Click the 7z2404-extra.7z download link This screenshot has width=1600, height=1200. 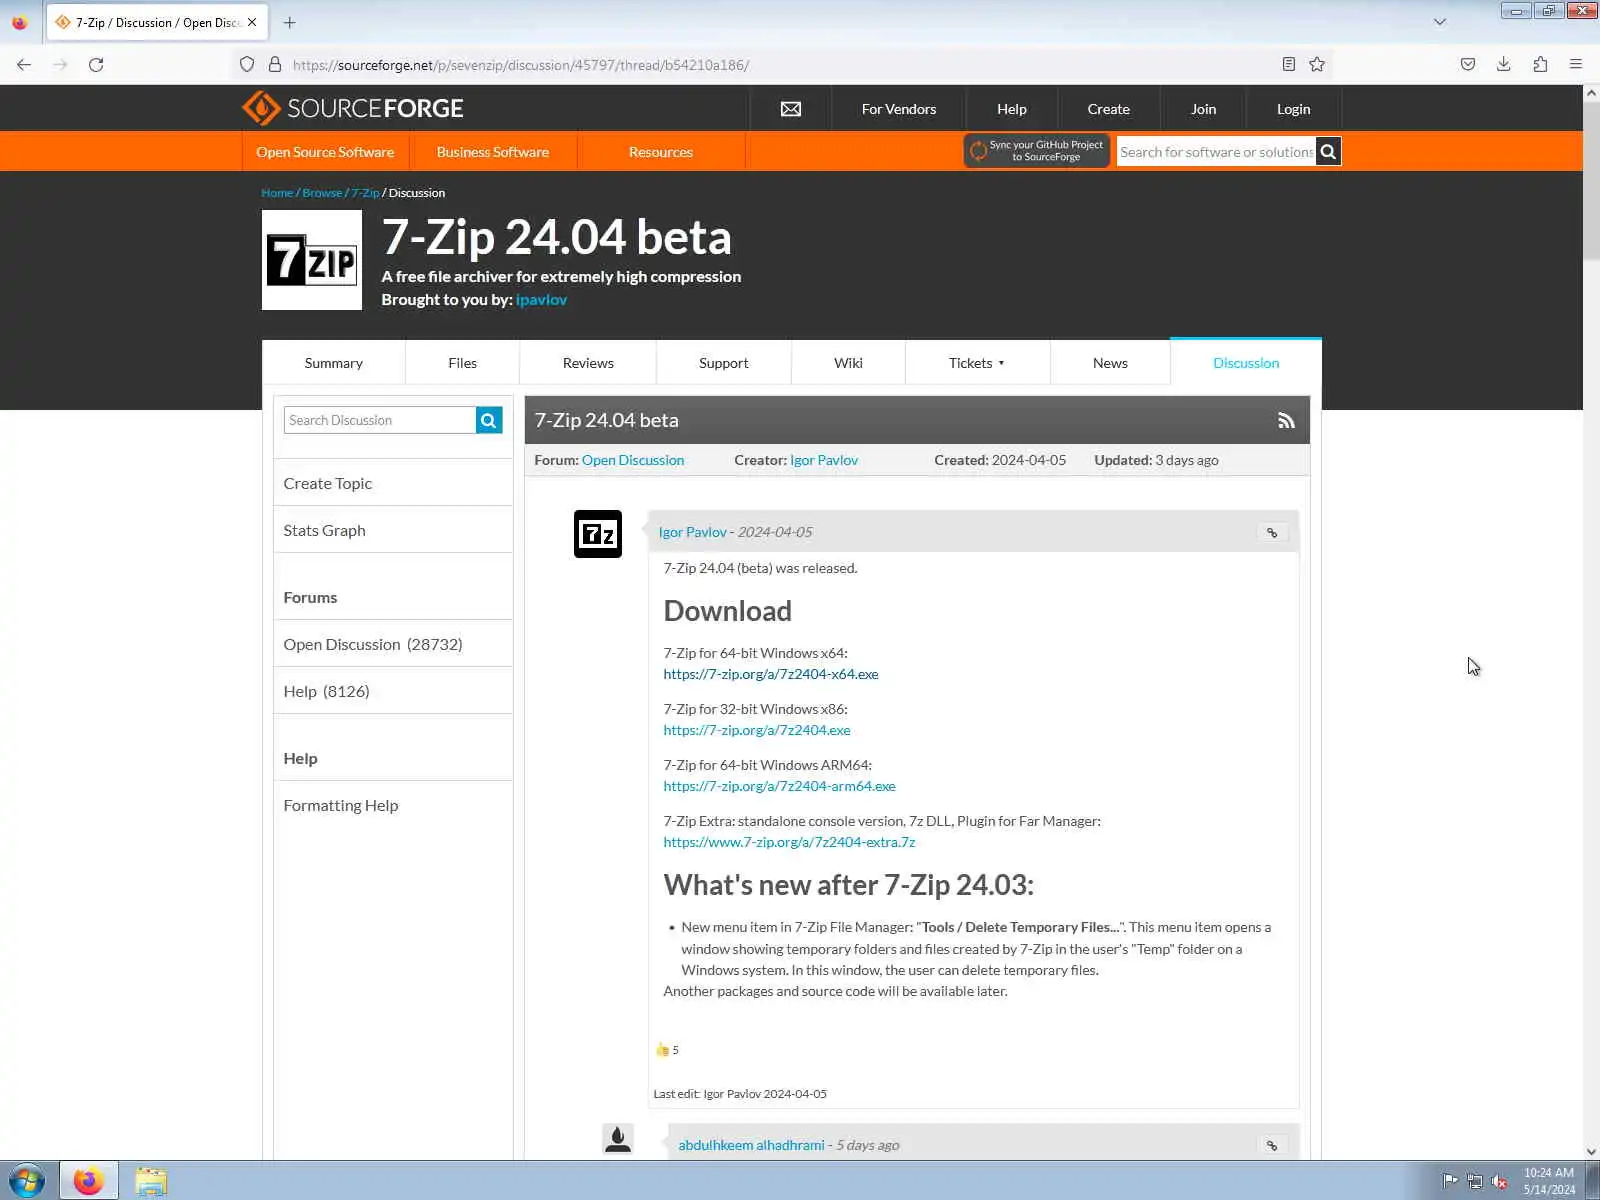(x=790, y=842)
